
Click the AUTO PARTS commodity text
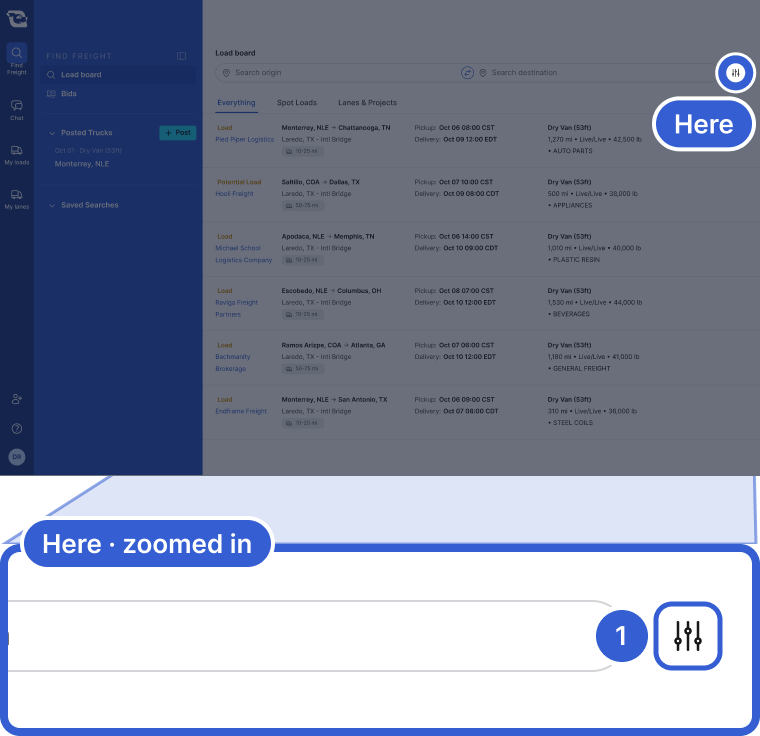[572, 151]
